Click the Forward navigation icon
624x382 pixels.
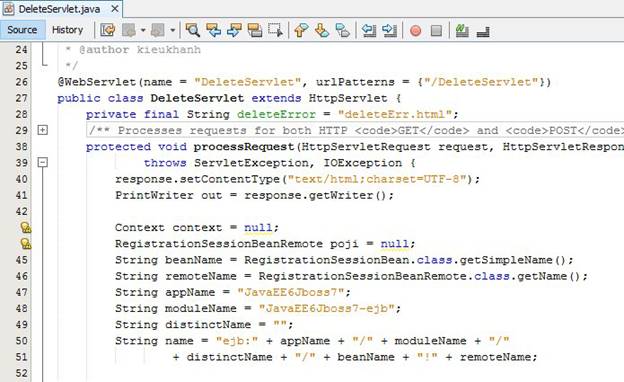pos(158,30)
